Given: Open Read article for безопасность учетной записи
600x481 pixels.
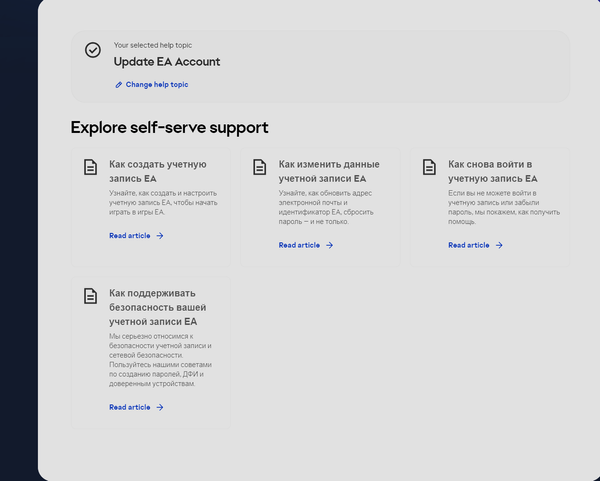Looking at the screenshot, I should coord(130,407).
